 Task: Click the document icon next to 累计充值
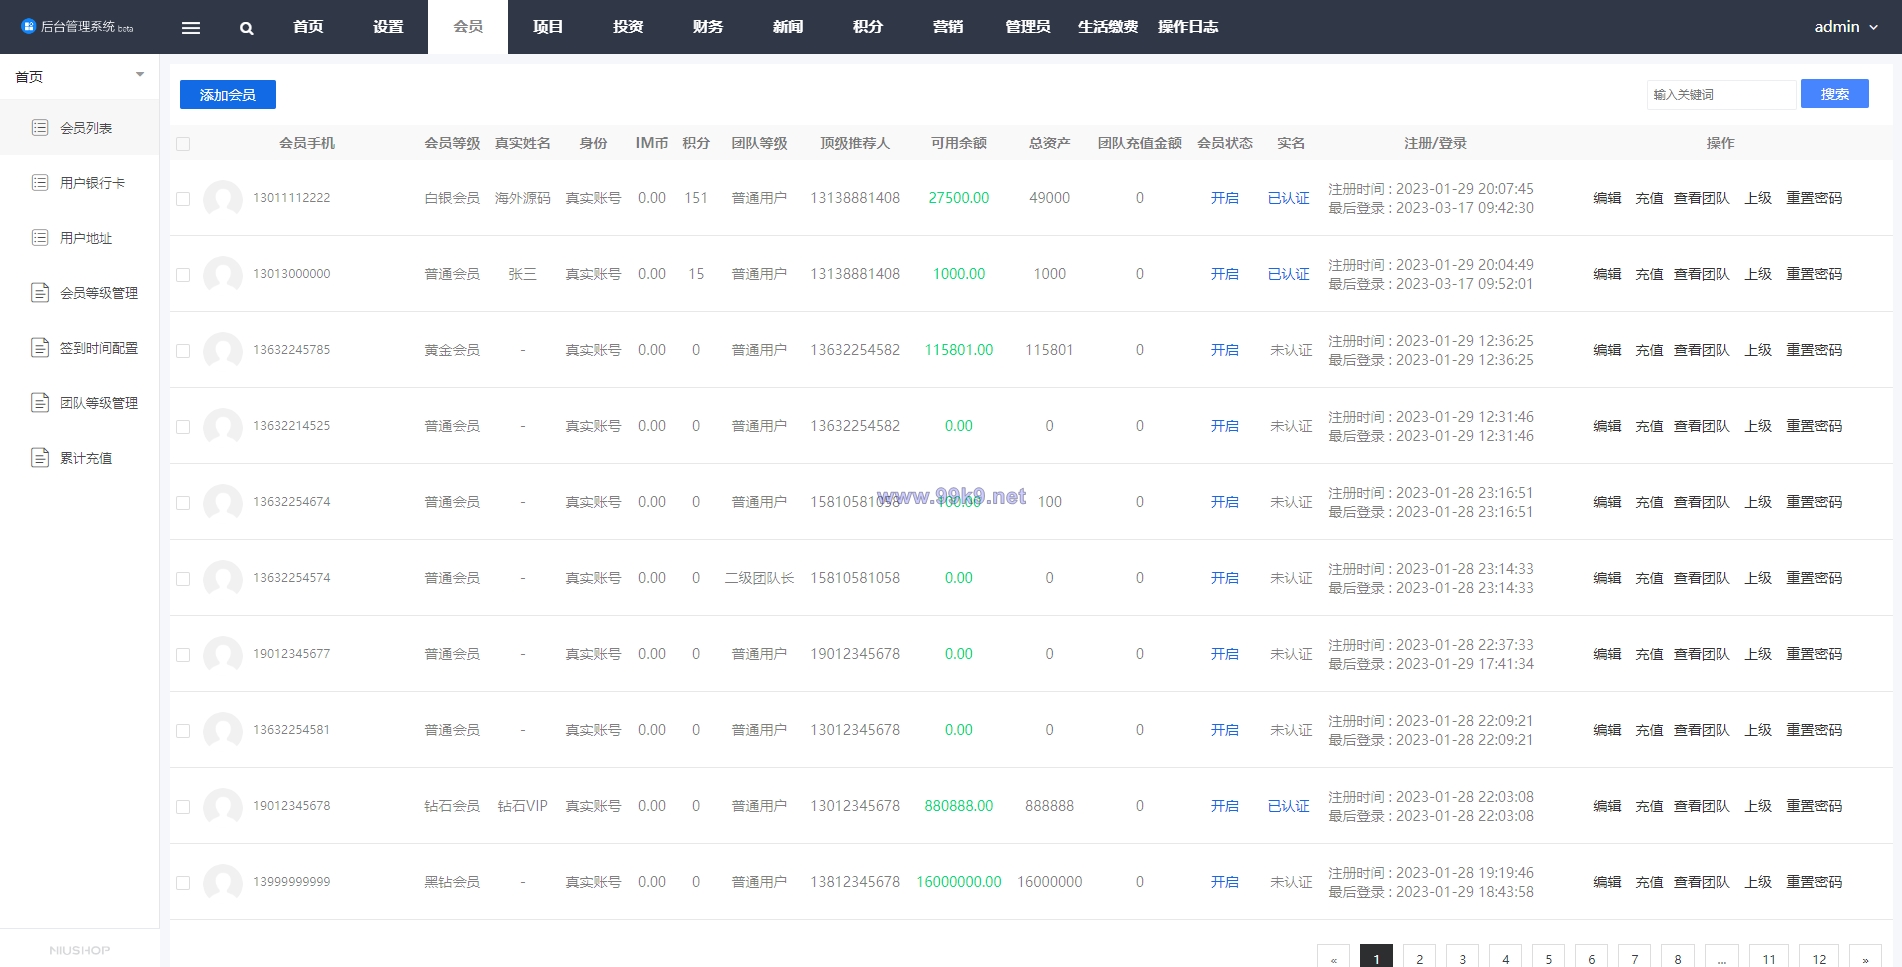click(x=40, y=457)
